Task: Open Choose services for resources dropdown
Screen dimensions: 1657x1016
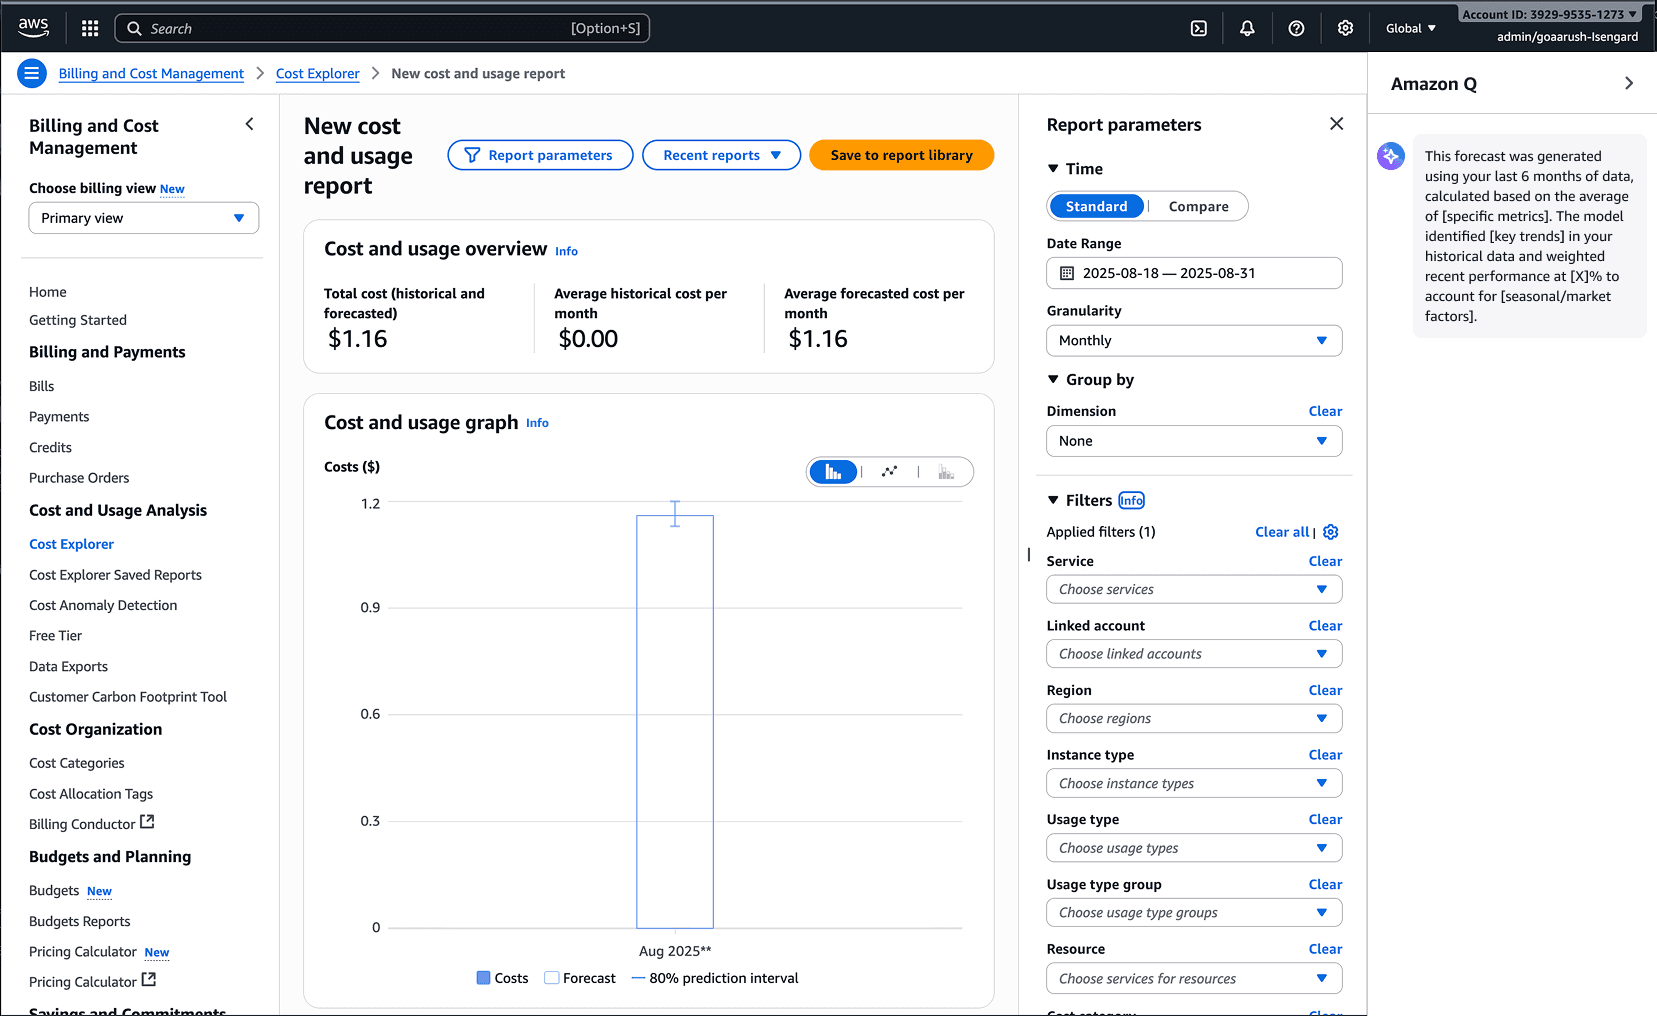Action: point(1194,979)
